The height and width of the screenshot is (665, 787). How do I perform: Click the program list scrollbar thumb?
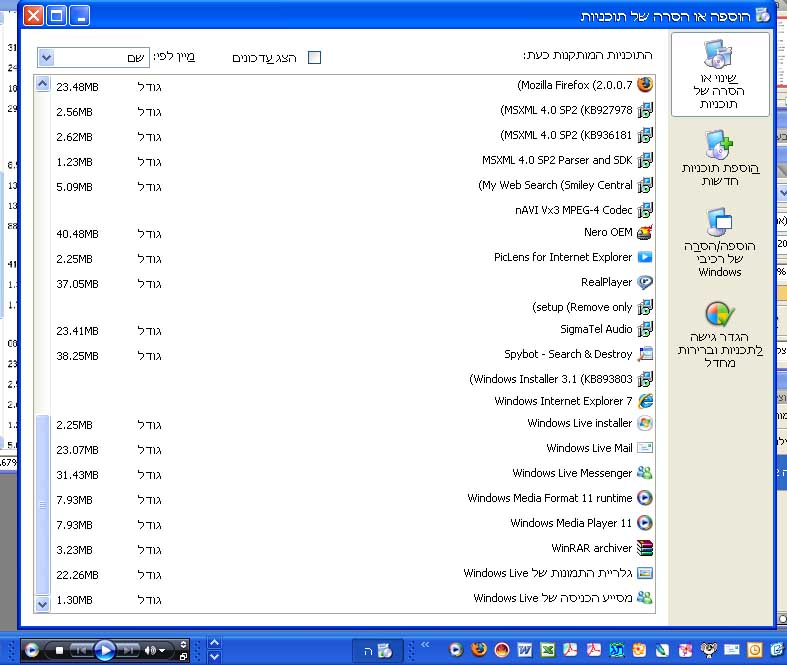(43, 505)
